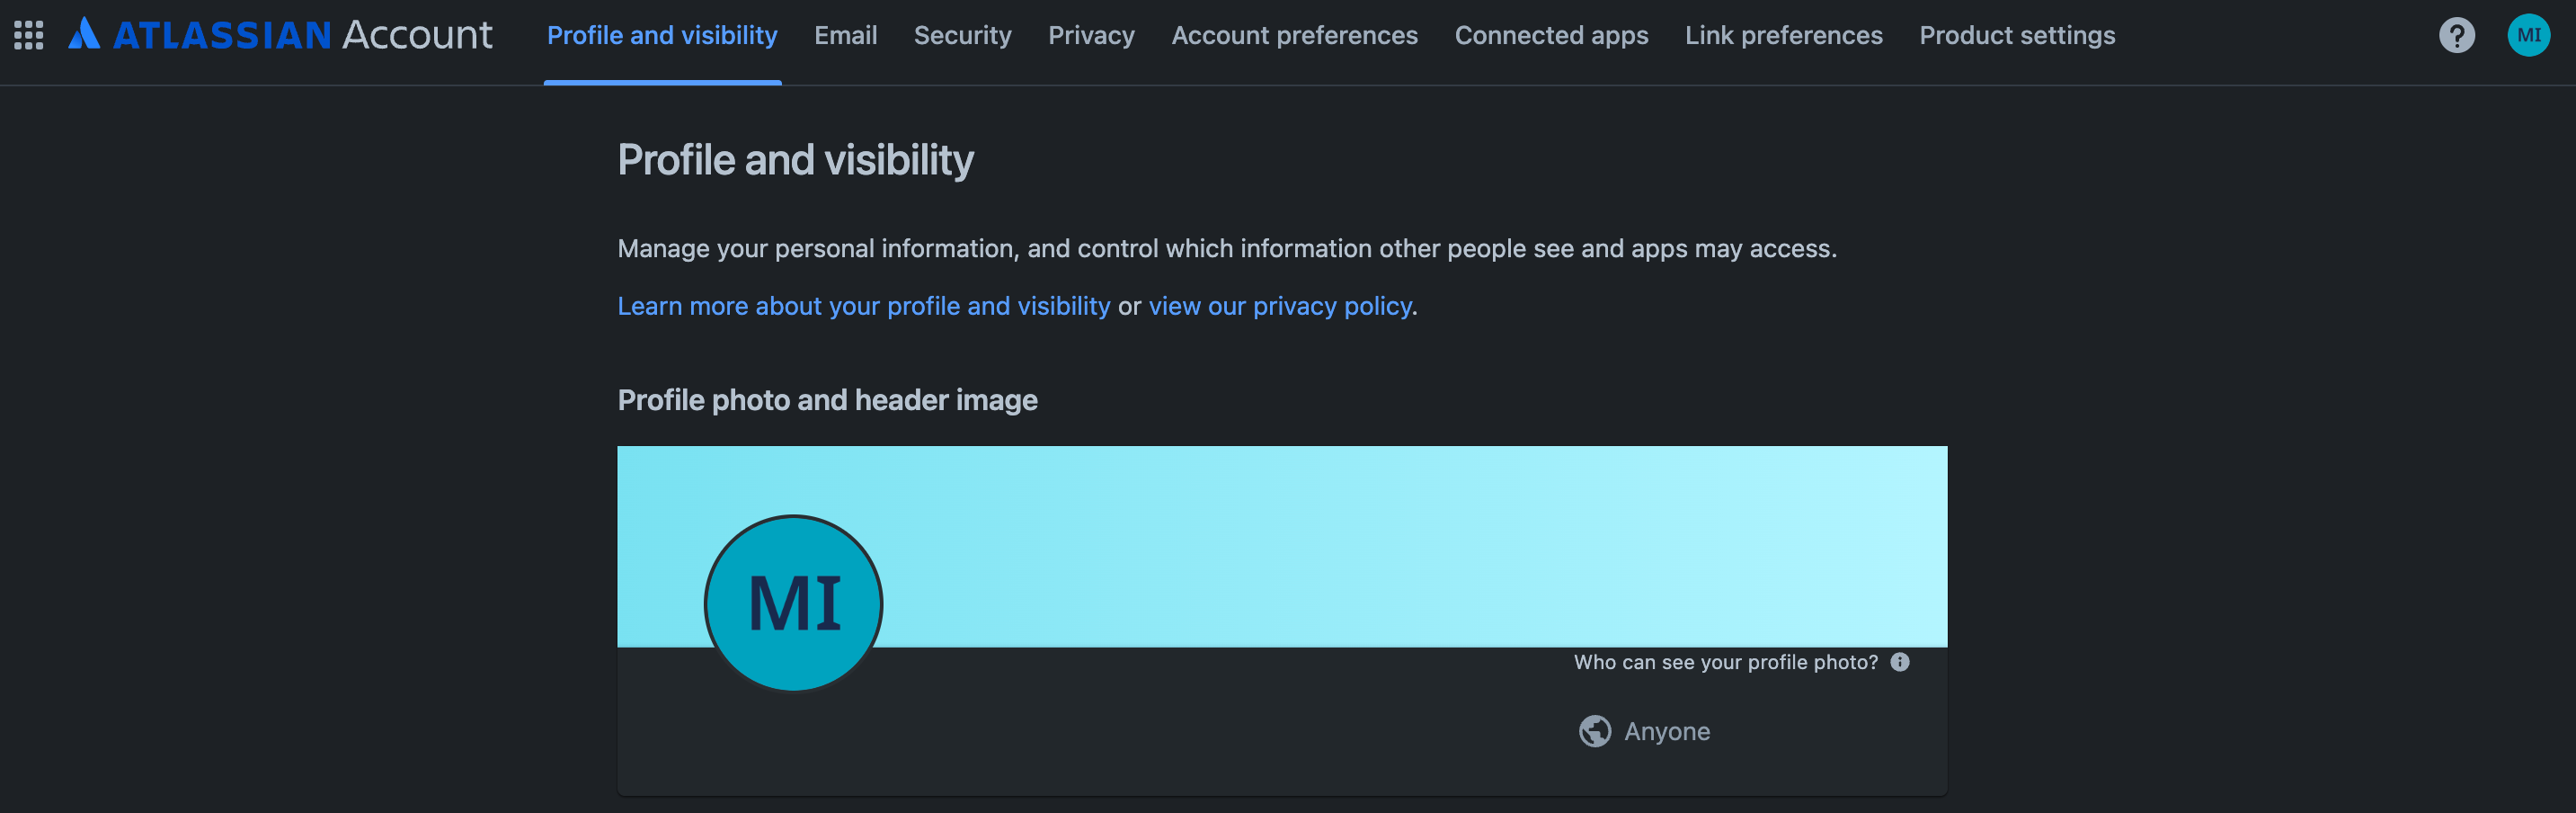Viewport: 2576px width, 813px height.
Task: Click the info icon beside profile photo visibility
Action: pos(1900,662)
